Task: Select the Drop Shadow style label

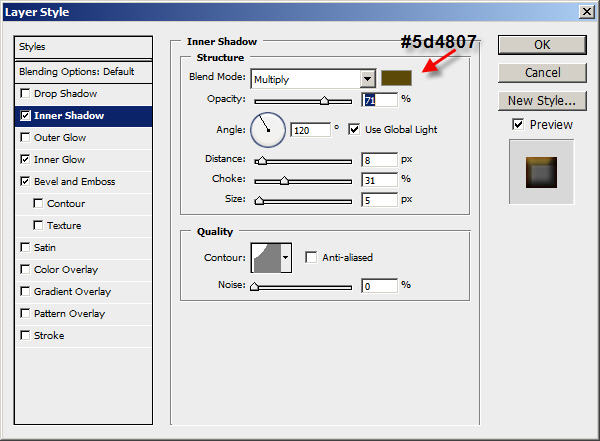Action: pyautogui.click(x=65, y=93)
